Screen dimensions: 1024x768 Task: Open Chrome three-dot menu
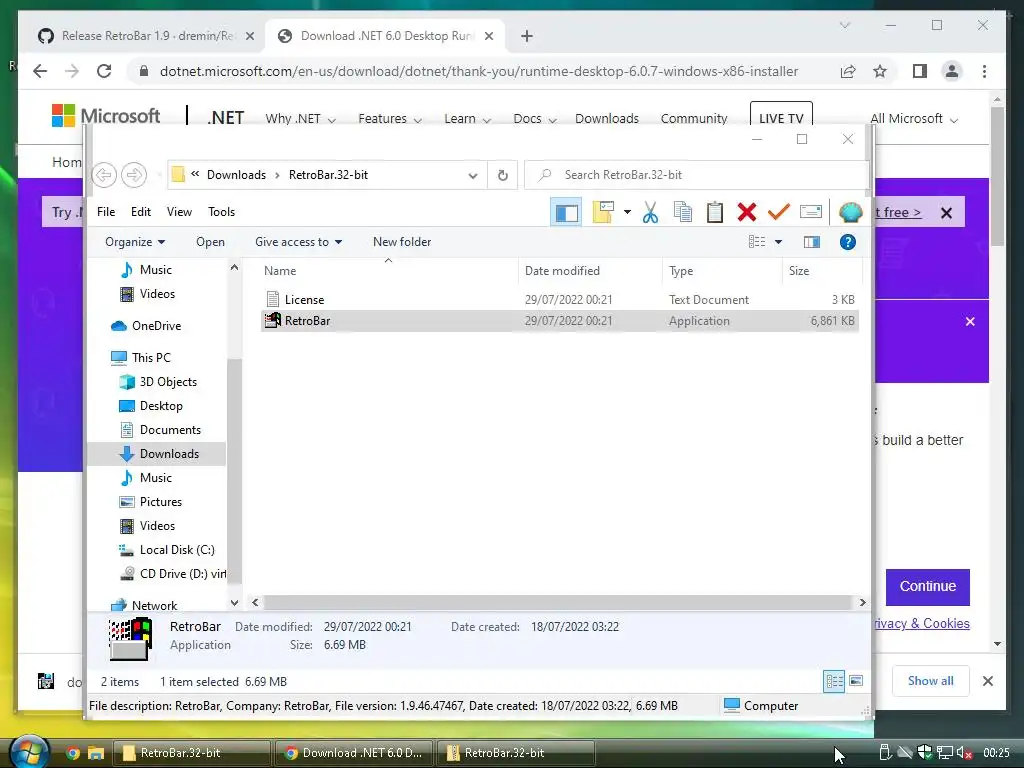984,71
